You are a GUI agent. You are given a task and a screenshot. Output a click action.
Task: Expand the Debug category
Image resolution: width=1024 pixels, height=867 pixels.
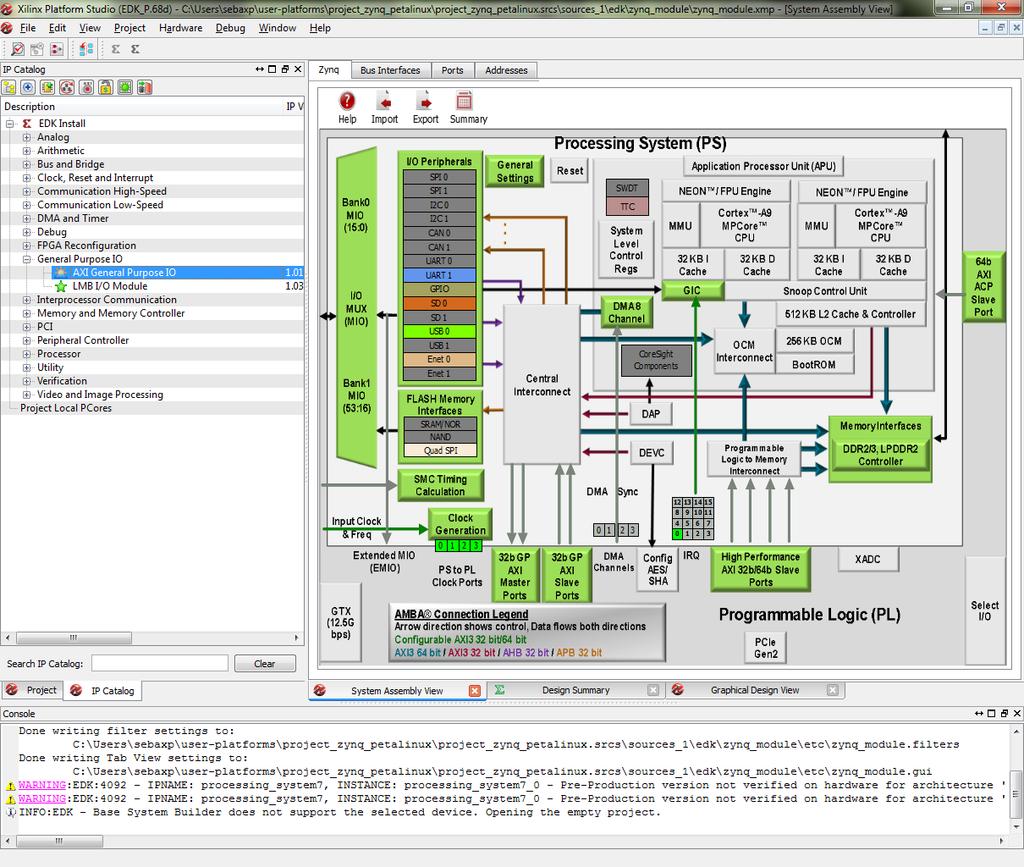pos(26,232)
